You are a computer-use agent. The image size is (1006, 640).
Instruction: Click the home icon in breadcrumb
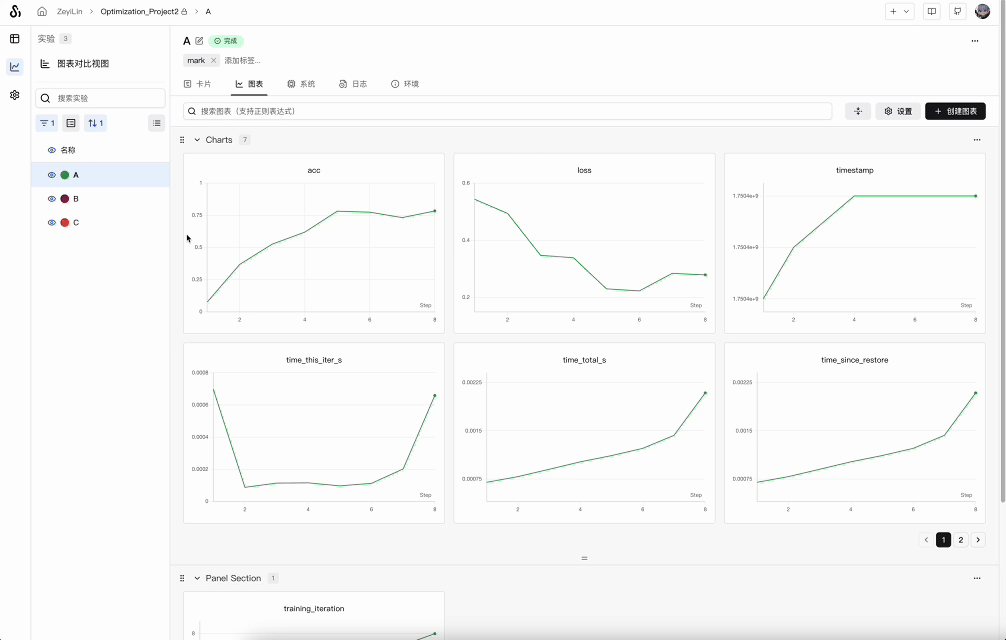[42, 11]
